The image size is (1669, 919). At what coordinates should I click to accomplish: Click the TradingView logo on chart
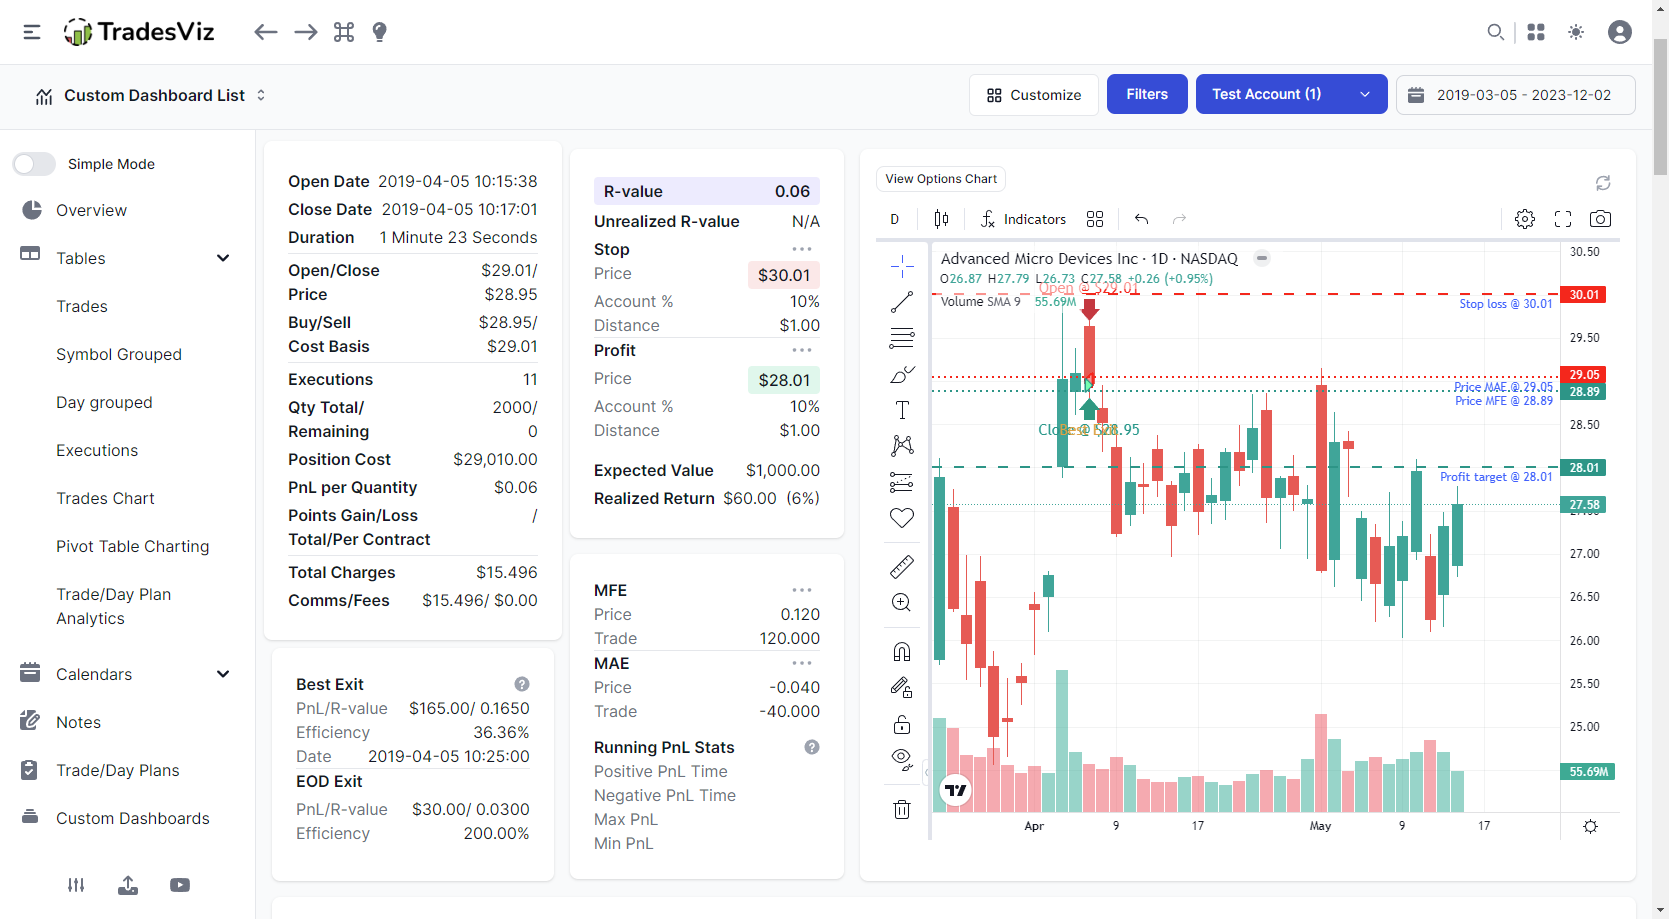point(956,790)
